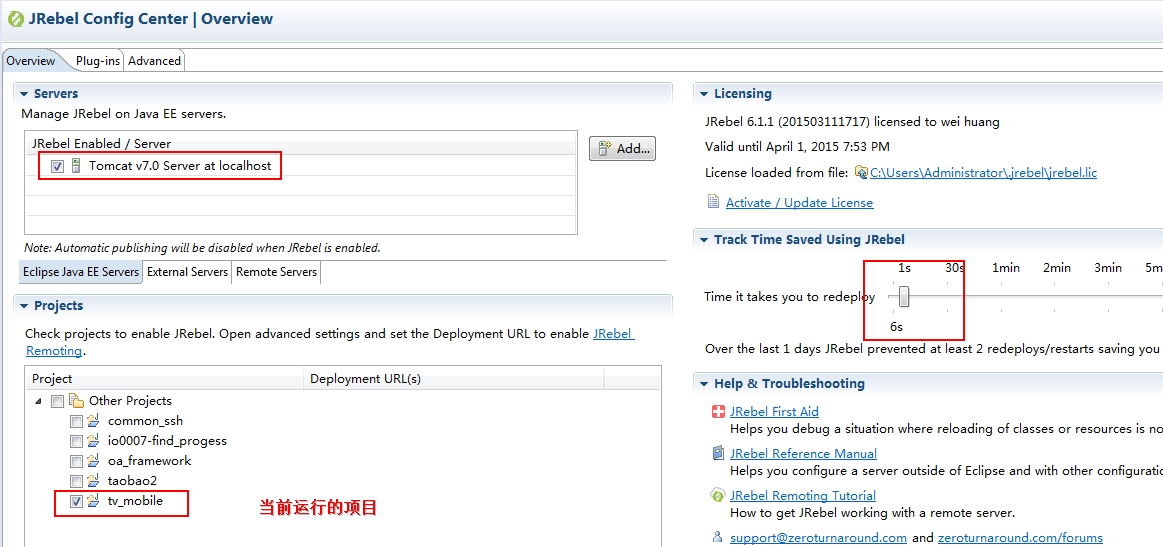Click the redeploy time slider handle
The height and width of the screenshot is (547, 1163).
(904, 297)
